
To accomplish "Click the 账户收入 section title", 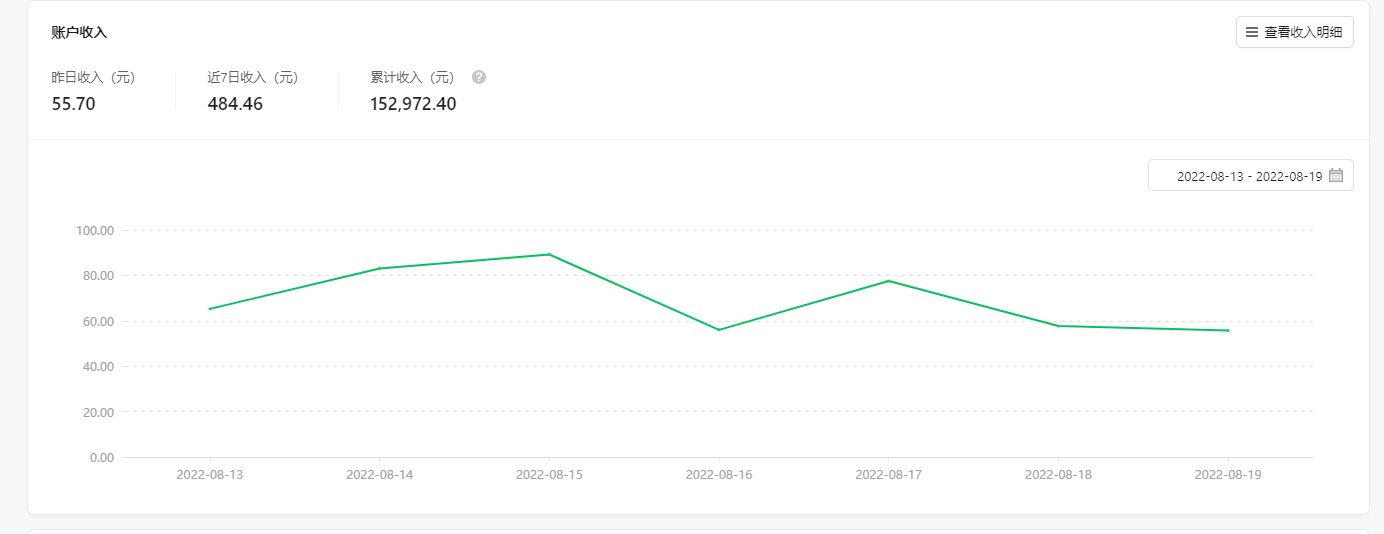I will [79, 32].
